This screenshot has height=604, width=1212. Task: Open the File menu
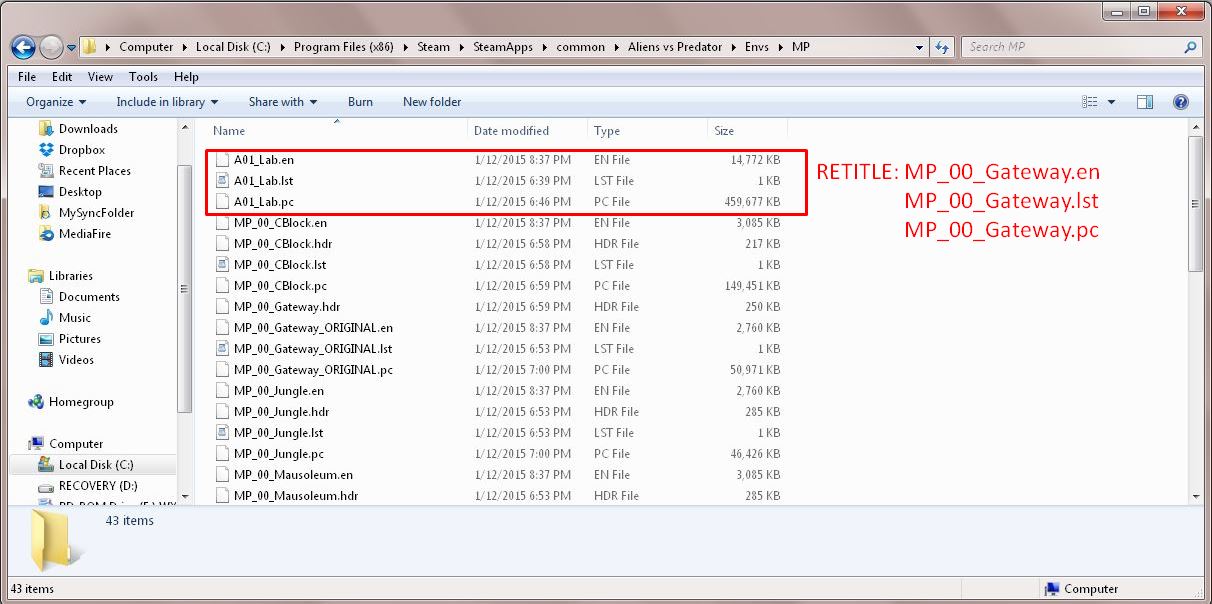[27, 77]
